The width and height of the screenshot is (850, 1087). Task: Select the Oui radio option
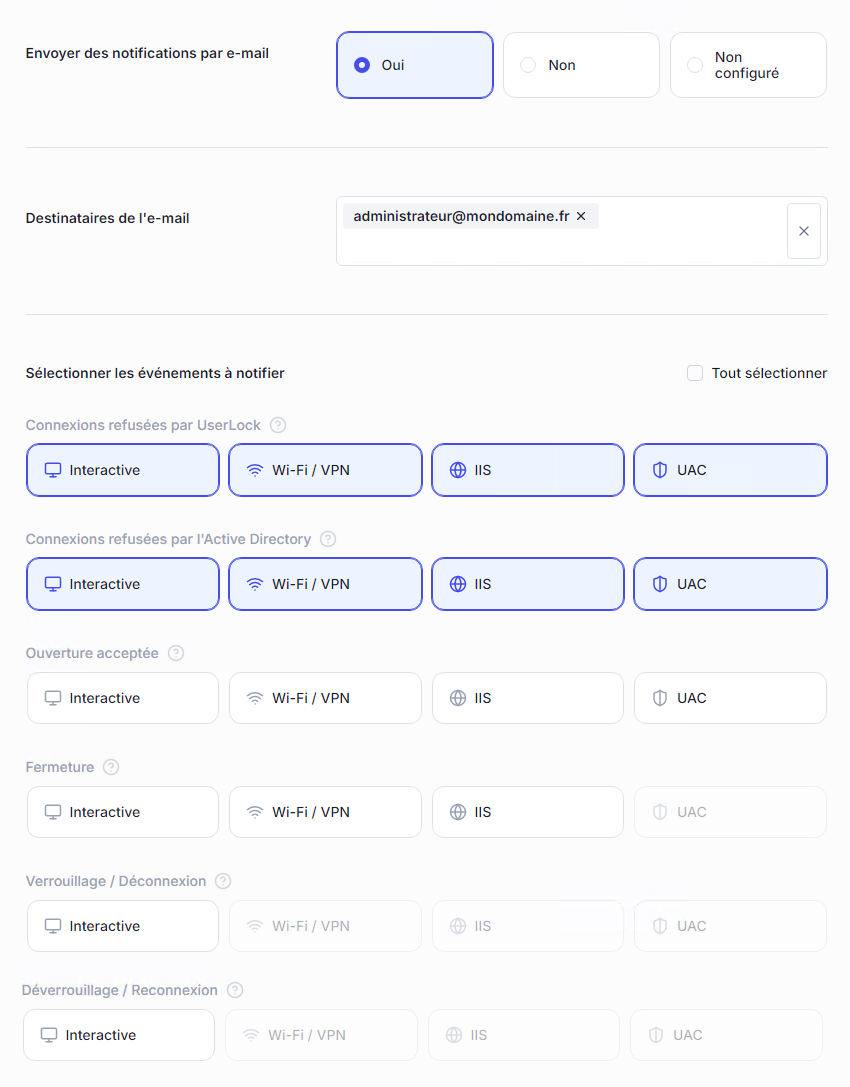[362, 65]
